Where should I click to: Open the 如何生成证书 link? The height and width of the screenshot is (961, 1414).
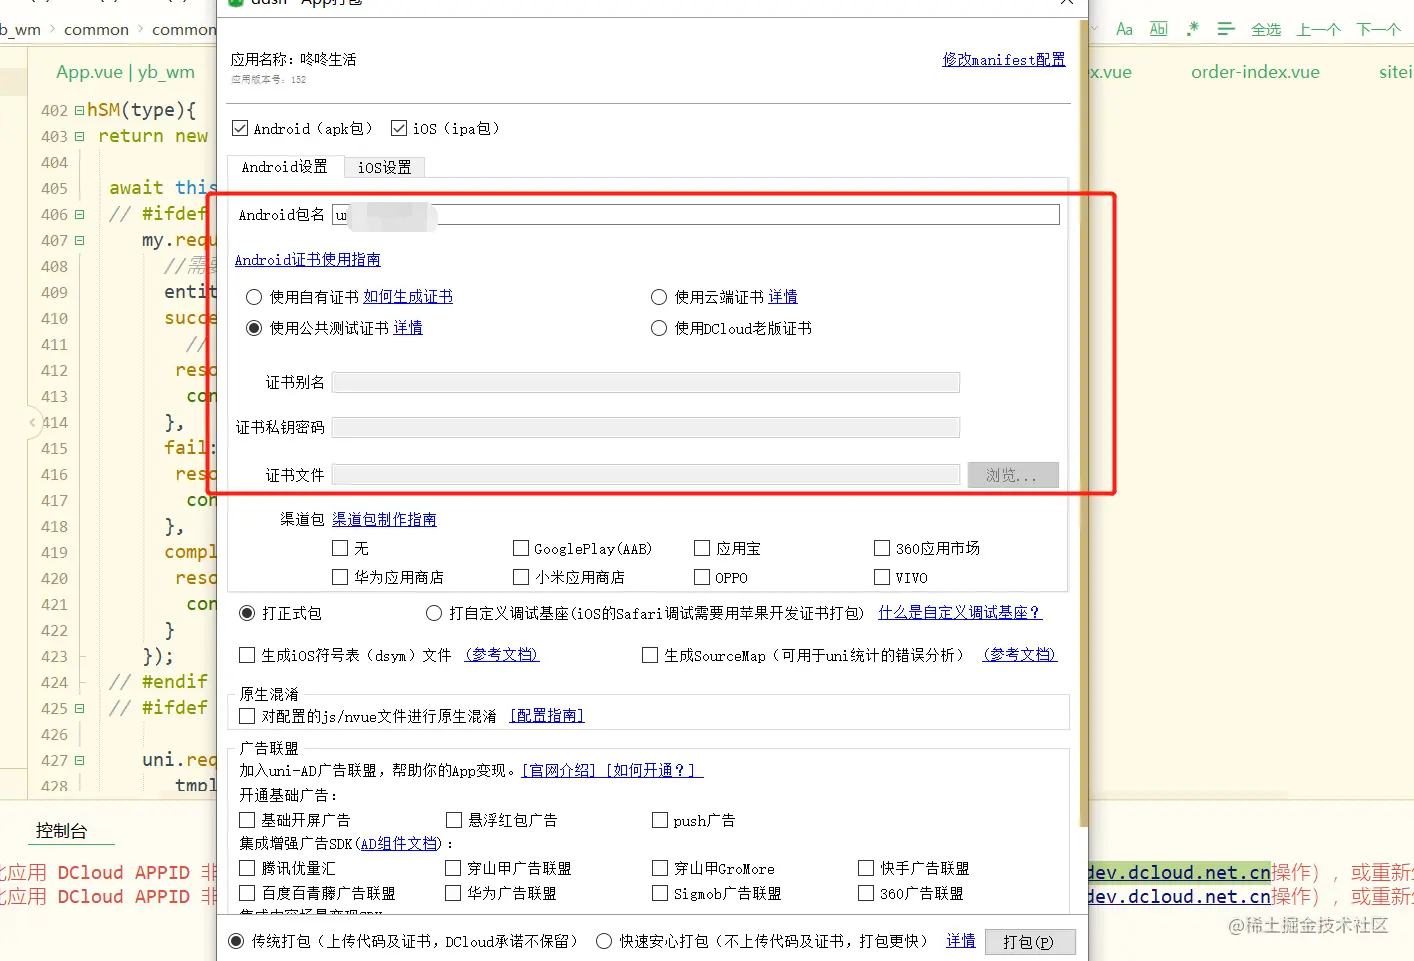click(408, 297)
